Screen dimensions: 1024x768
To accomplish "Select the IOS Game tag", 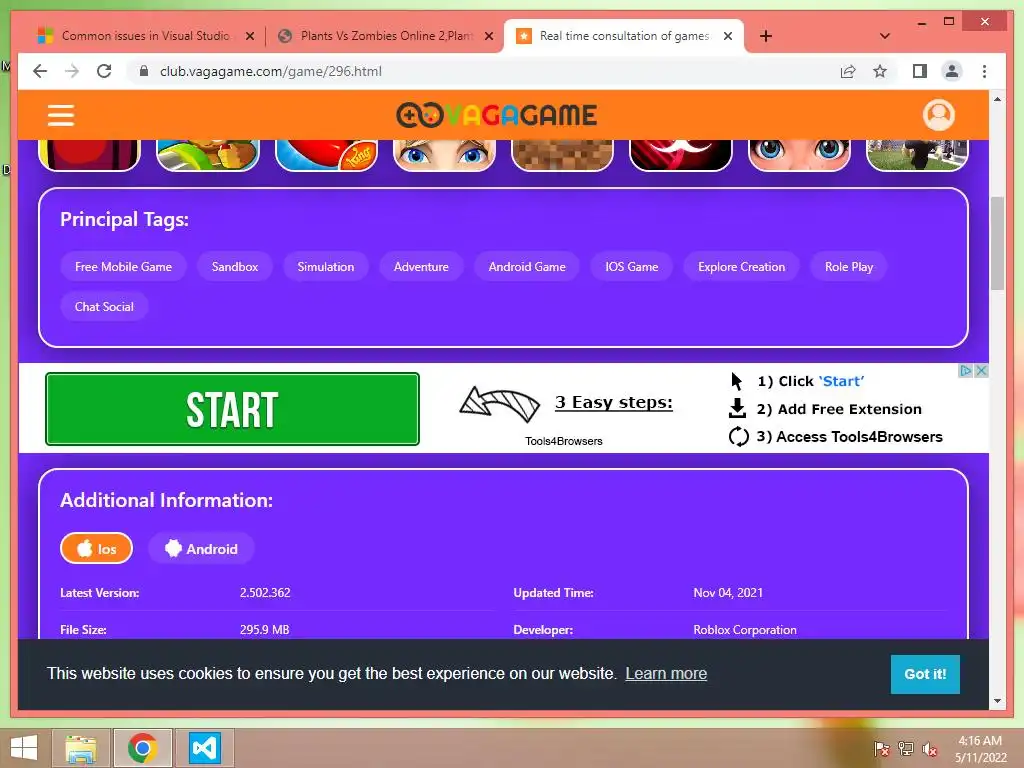I will tap(632, 266).
